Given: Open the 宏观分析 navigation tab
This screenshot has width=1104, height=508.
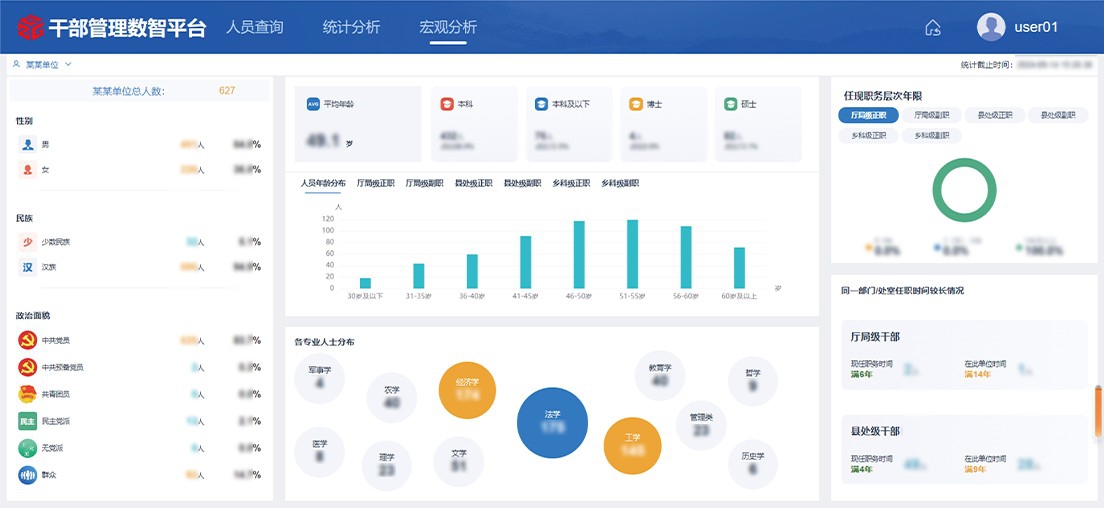Looking at the screenshot, I should pos(448,27).
